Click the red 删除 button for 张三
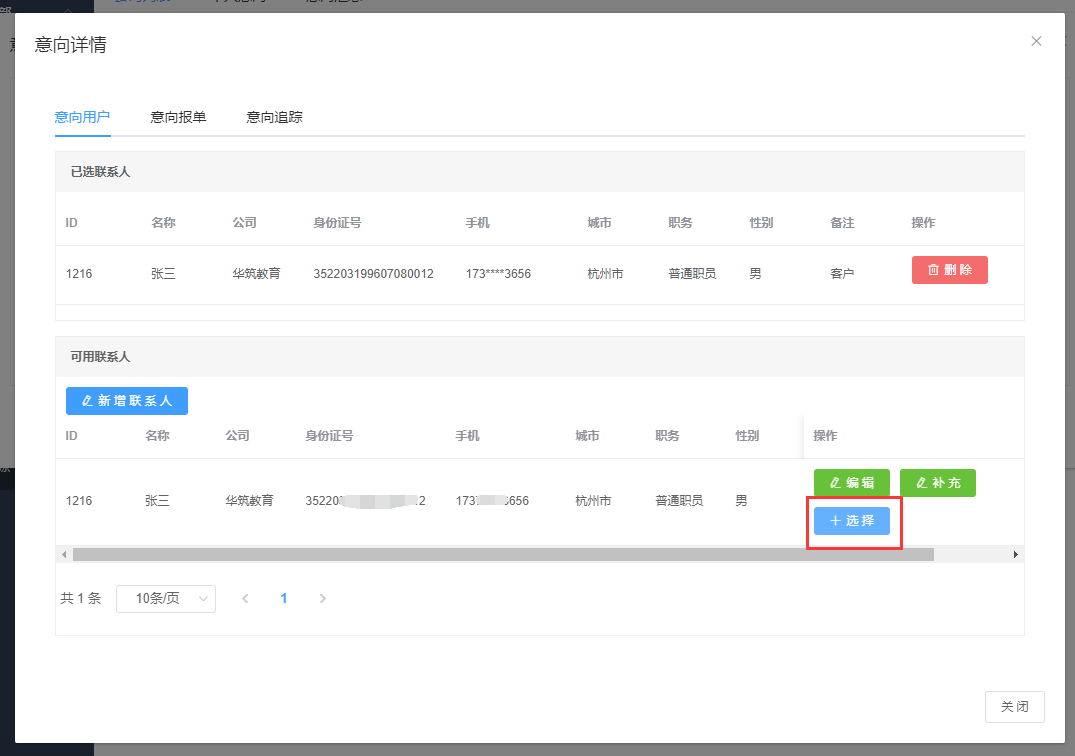 coord(949,270)
